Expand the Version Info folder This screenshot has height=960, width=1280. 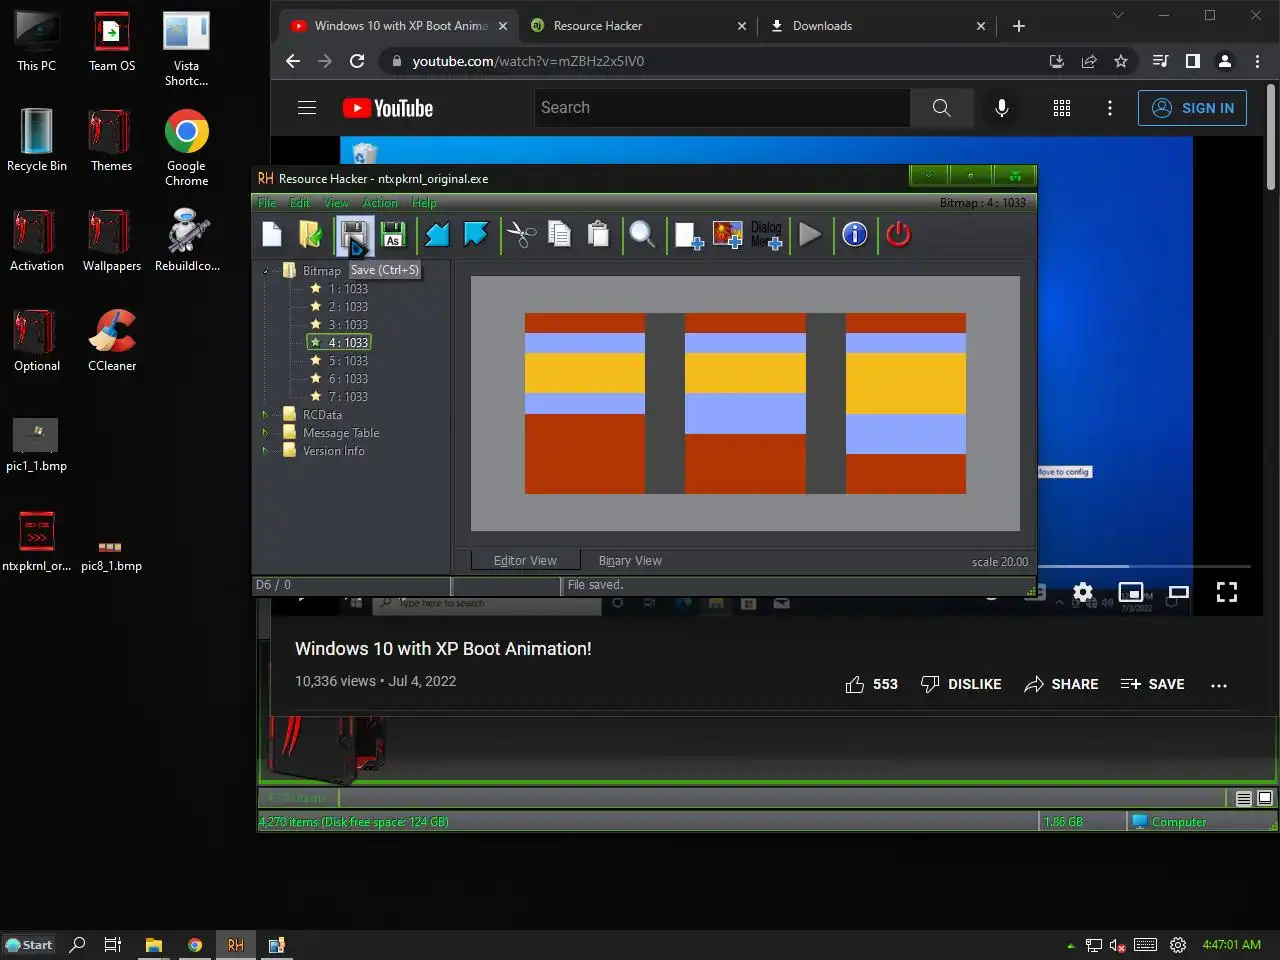266,451
